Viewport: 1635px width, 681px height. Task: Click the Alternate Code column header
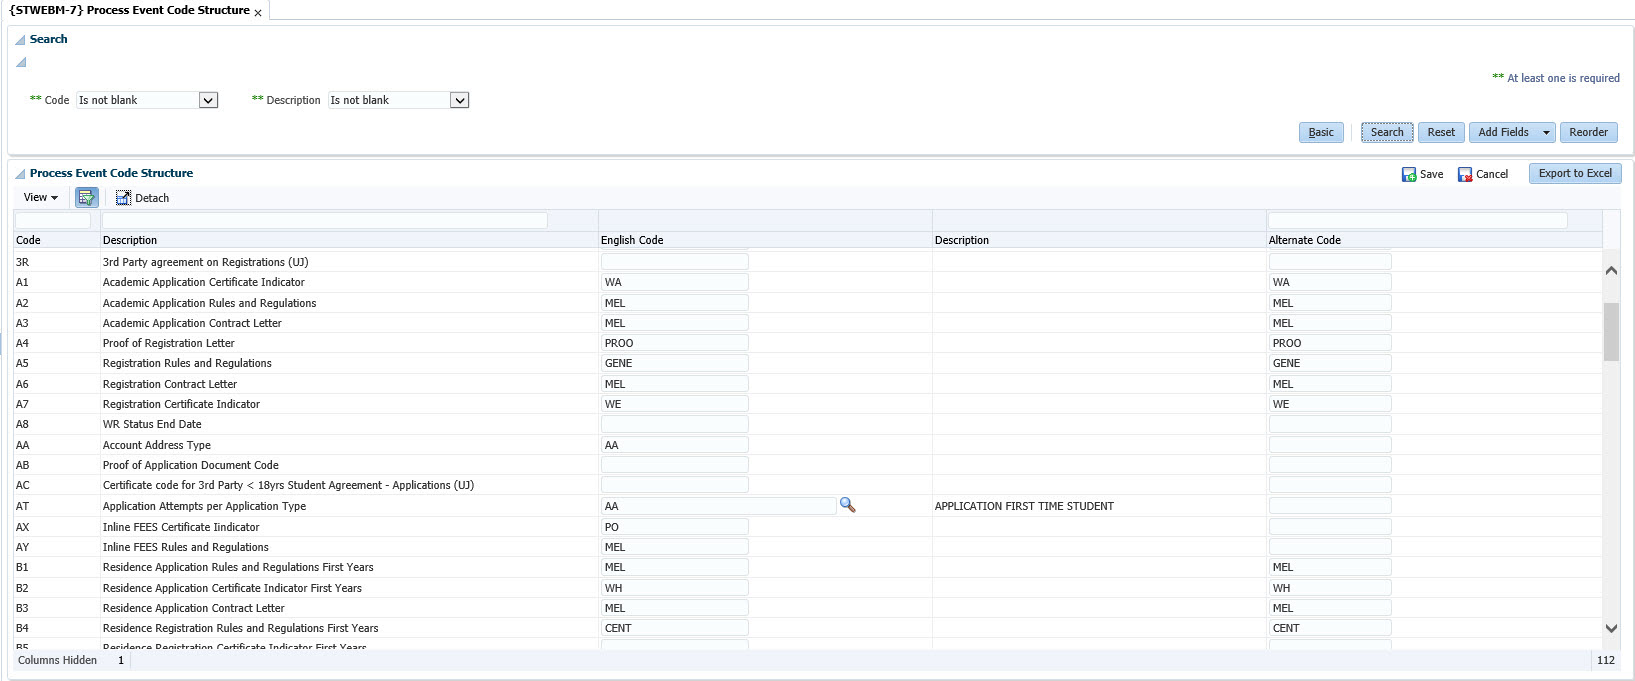point(1305,240)
